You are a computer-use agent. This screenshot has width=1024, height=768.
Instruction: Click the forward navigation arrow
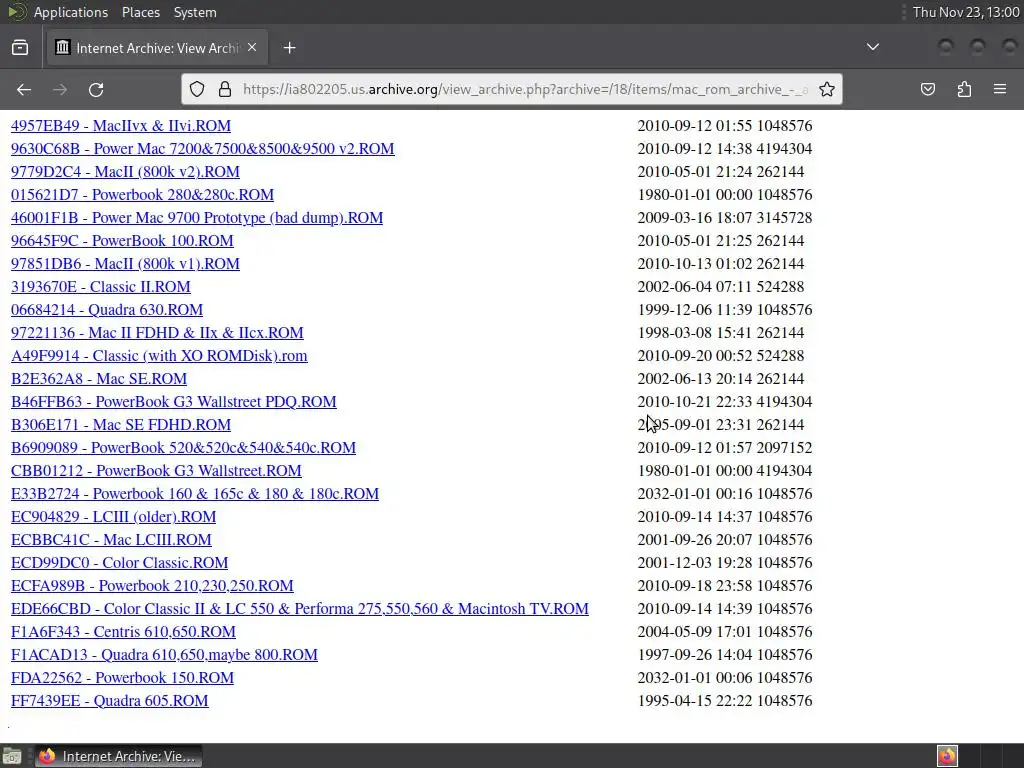coord(60,89)
